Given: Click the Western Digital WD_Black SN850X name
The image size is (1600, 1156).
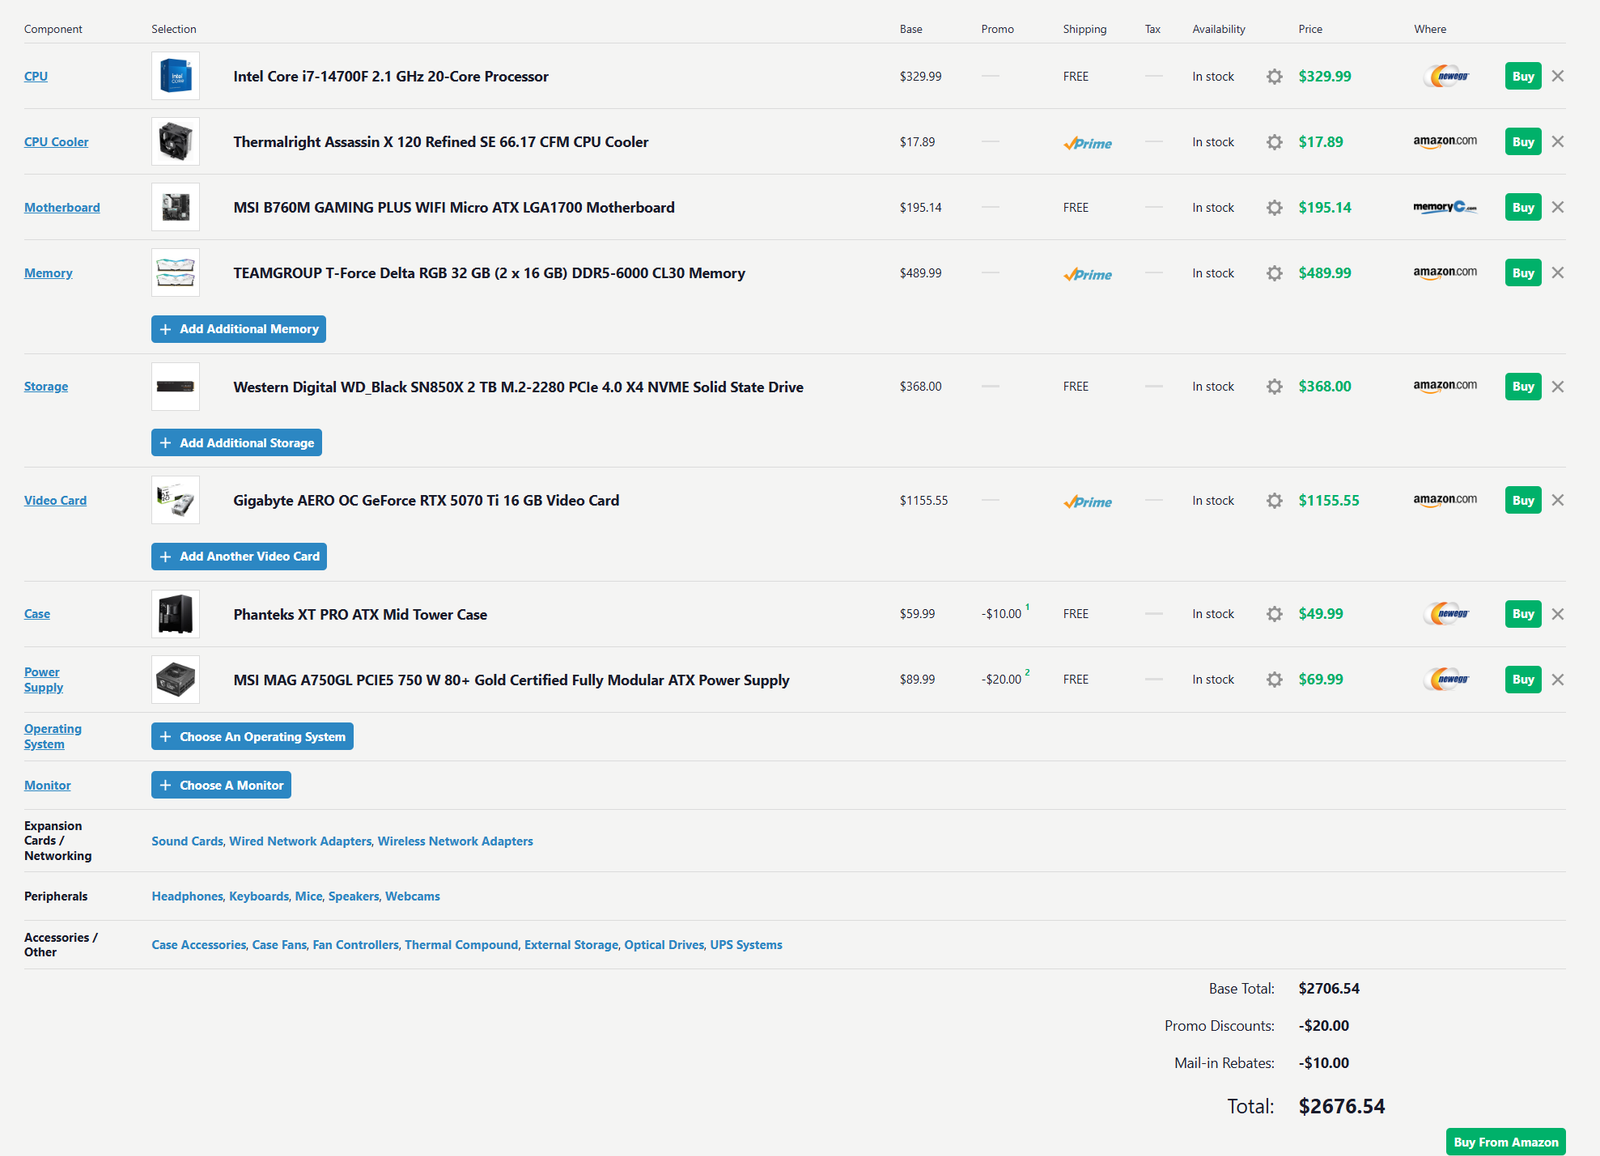Looking at the screenshot, I should tap(518, 387).
